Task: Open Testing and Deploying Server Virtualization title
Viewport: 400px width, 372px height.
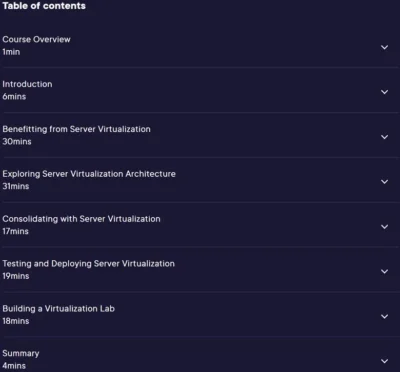Action: [x=88, y=264]
